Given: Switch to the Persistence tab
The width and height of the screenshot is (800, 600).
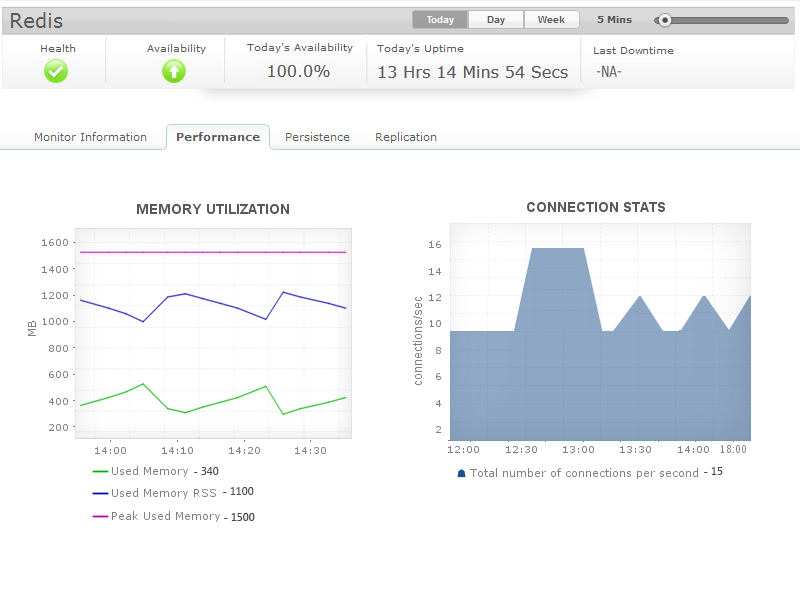Looking at the screenshot, I should click(317, 137).
